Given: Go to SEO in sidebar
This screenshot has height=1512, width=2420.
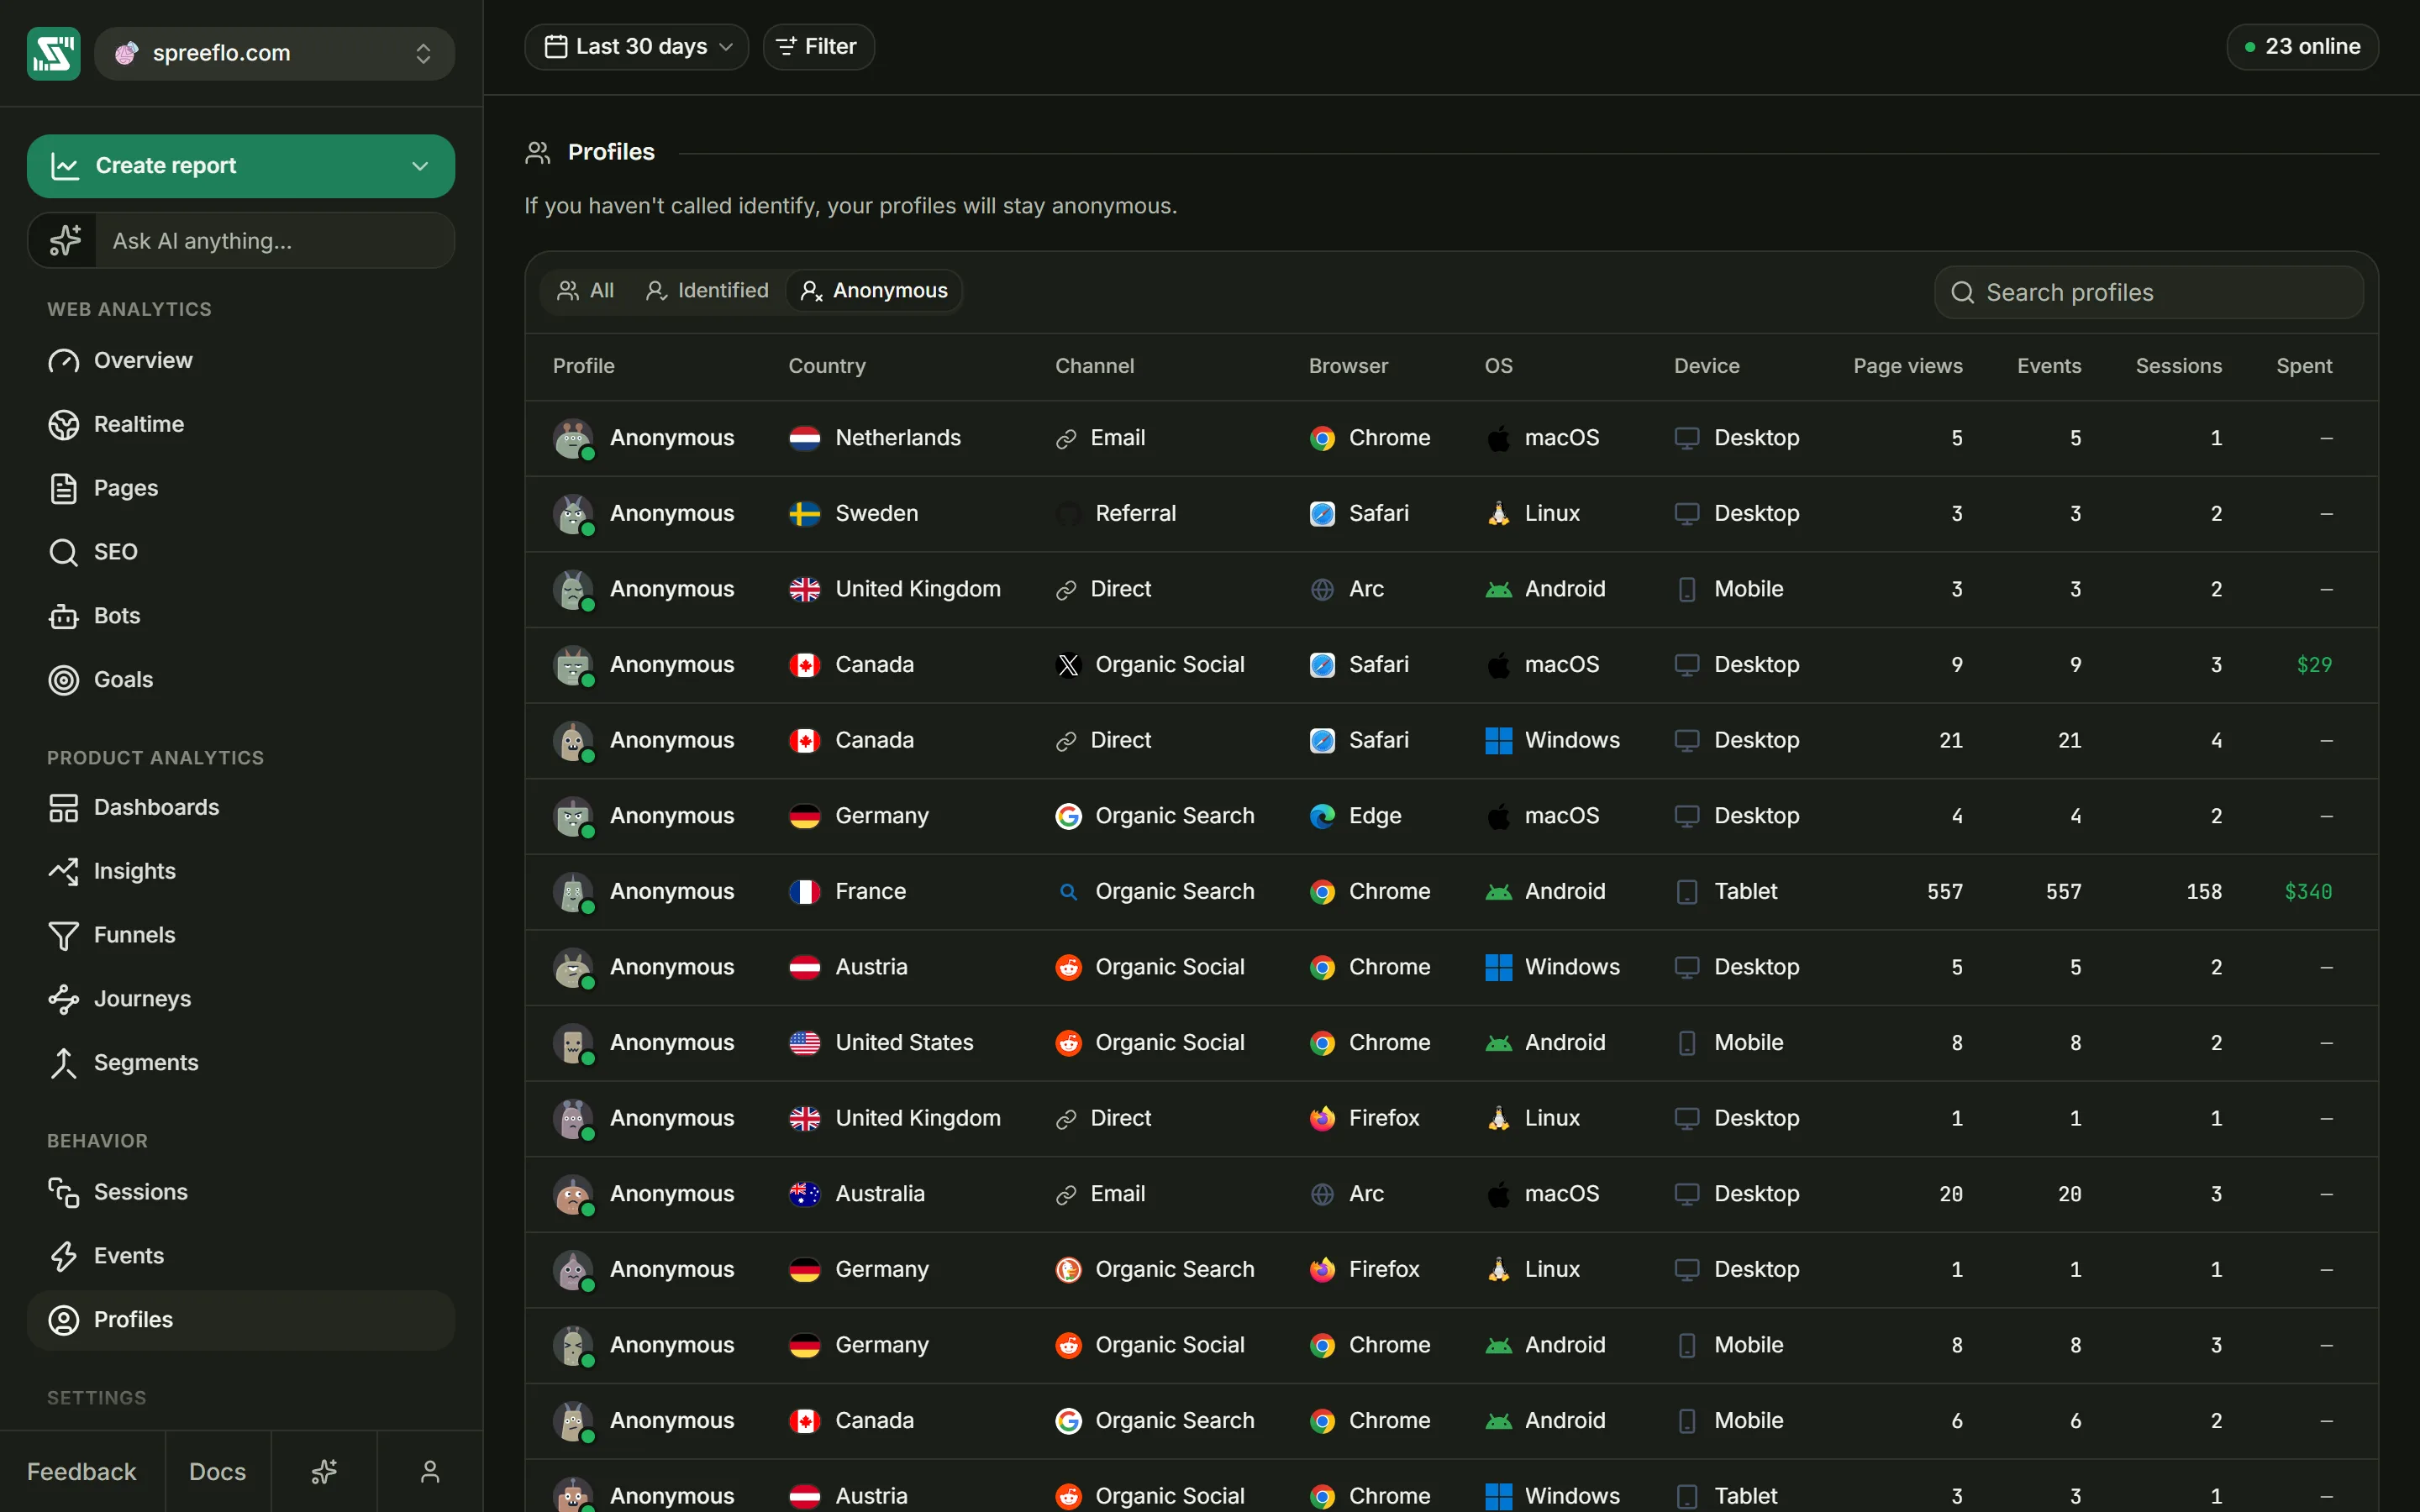Looking at the screenshot, I should 240,552.
